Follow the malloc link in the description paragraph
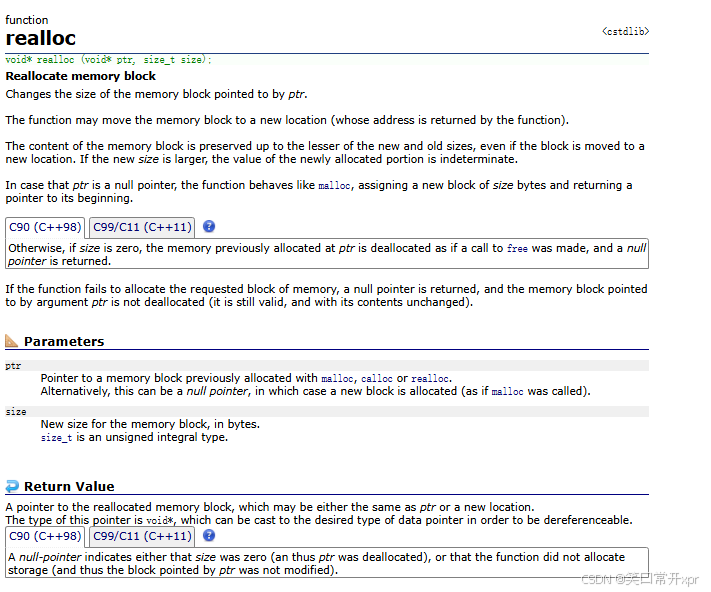The height and width of the screenshot is (592, 711). point(335,186)
